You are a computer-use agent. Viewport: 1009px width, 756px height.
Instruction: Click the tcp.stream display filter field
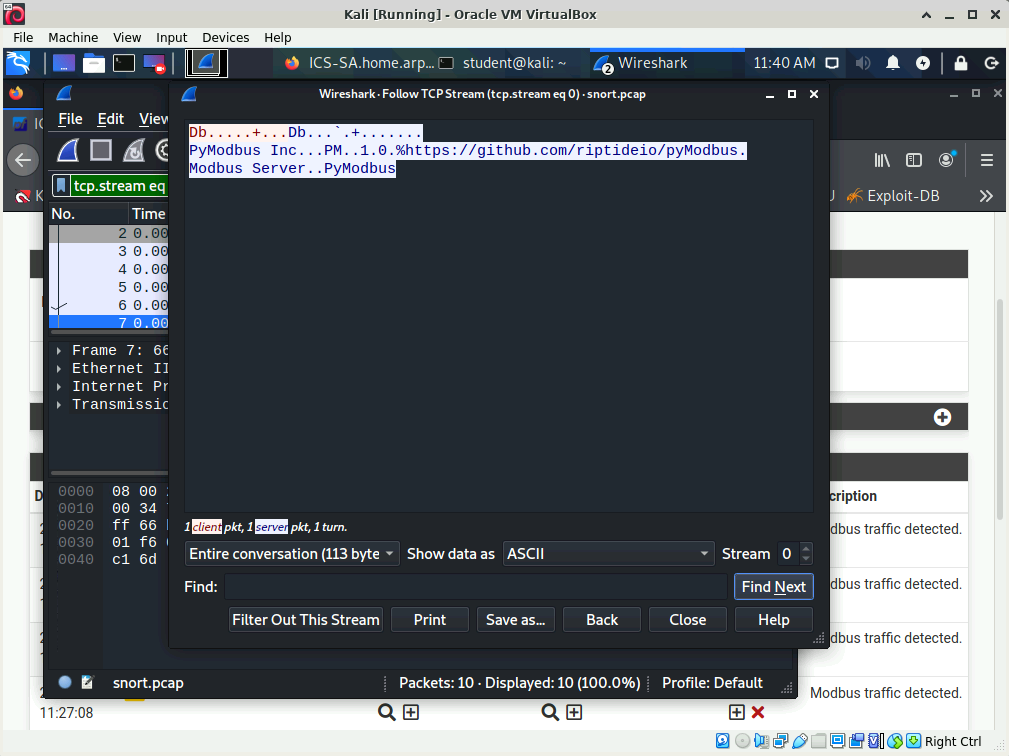tap(119, 186)
